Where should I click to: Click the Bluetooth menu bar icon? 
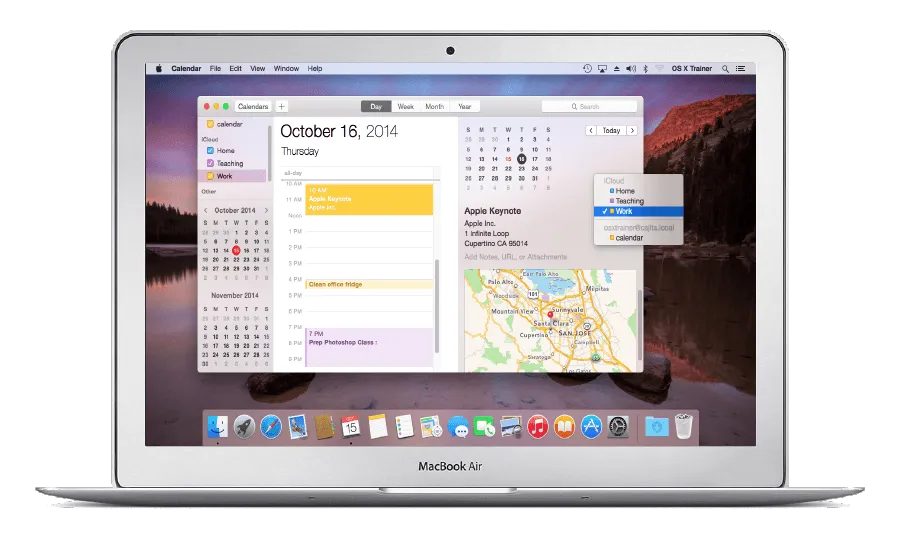(645, 69)
